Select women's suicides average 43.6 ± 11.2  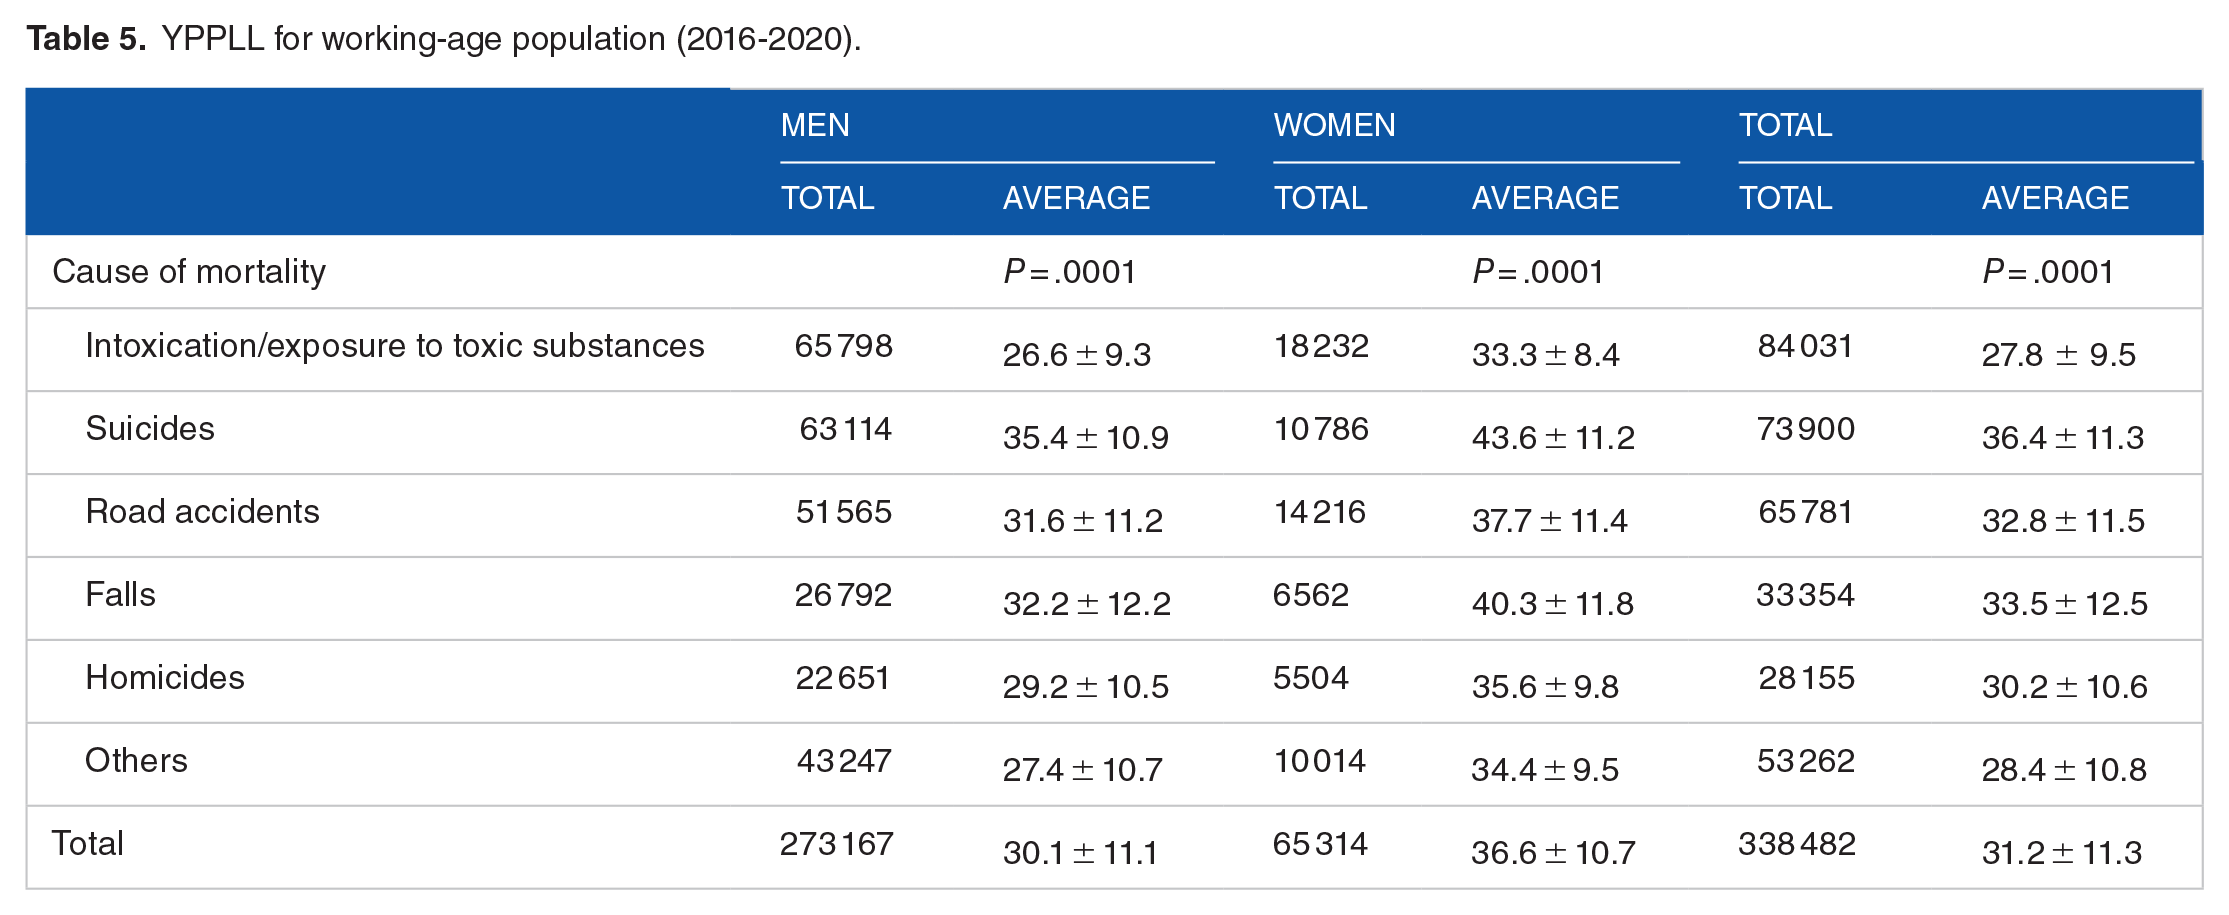(x=1553, y=437)
